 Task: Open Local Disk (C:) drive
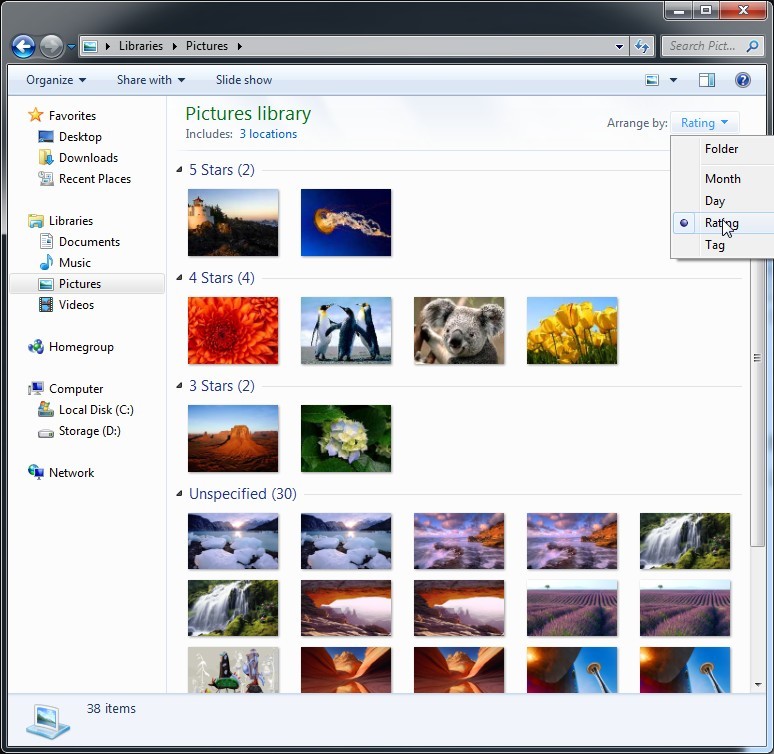(x=95, y=410)
